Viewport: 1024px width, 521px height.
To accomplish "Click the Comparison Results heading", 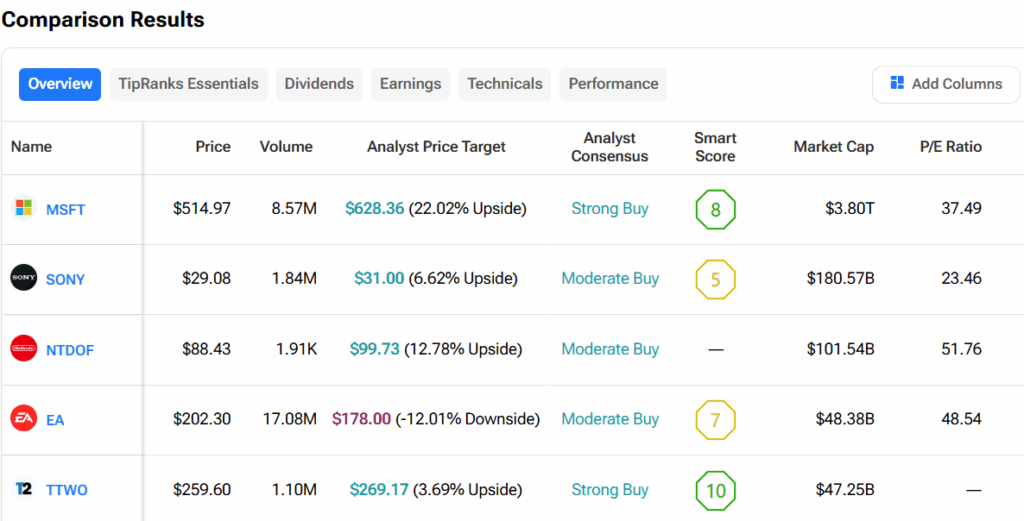I will pyautogui.click(x=103, y=20).
